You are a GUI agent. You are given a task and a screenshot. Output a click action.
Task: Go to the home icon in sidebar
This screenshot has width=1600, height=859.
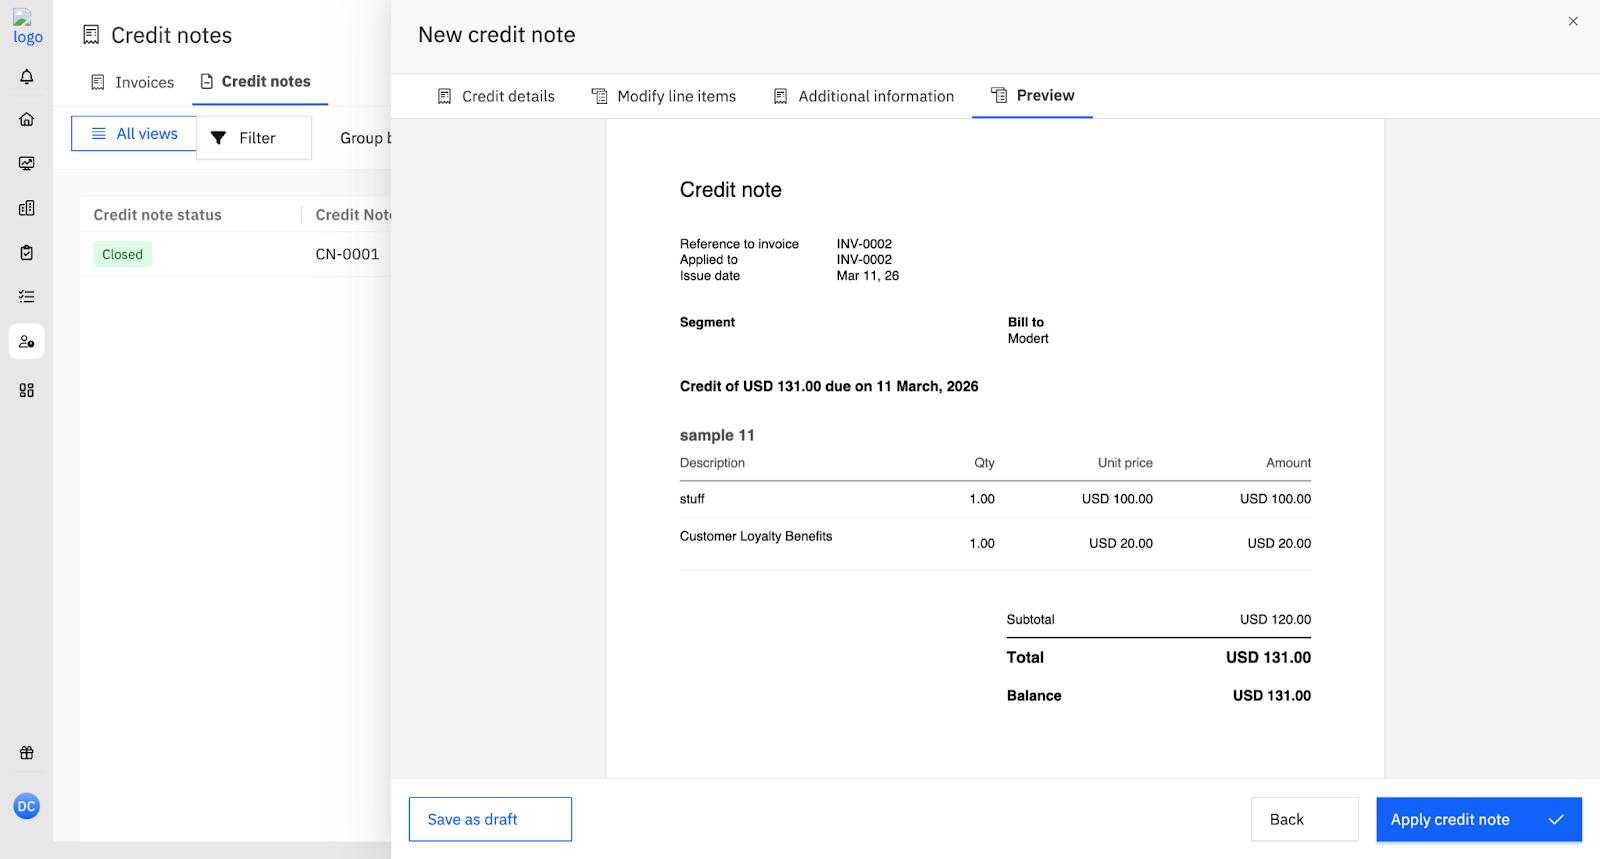27,120
